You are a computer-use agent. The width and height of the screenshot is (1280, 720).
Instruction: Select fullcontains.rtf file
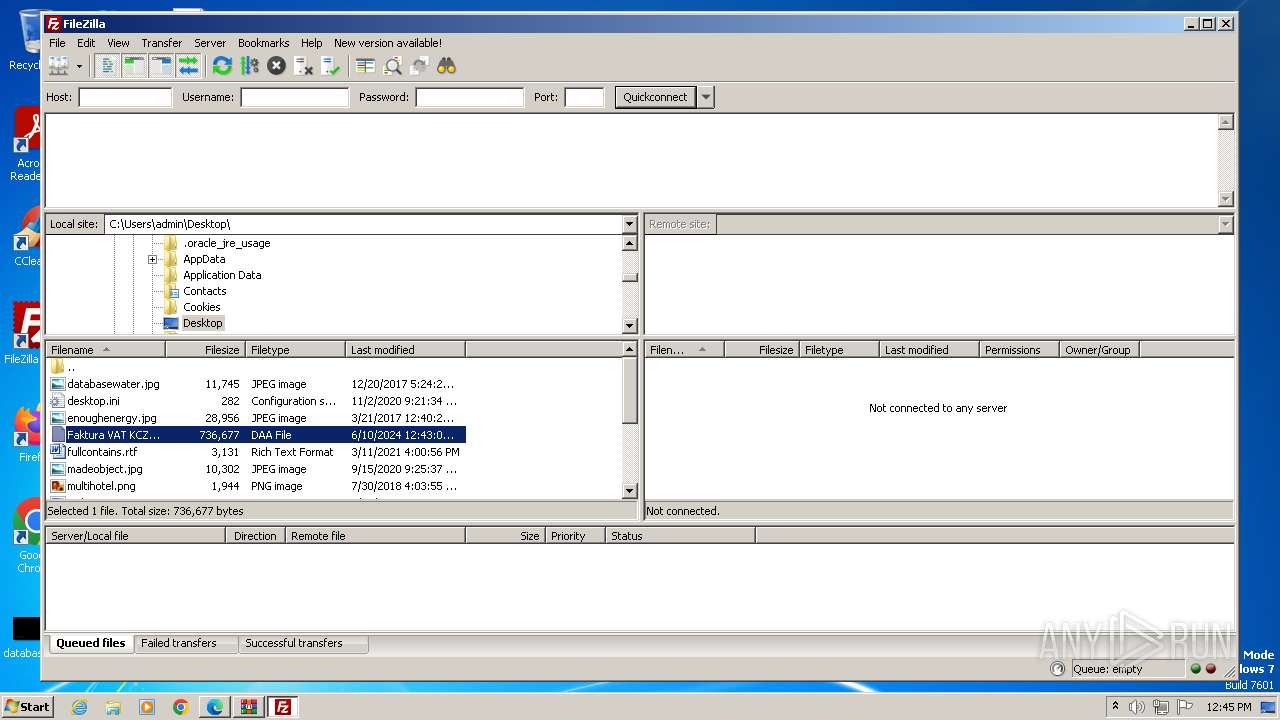[255, 452]
